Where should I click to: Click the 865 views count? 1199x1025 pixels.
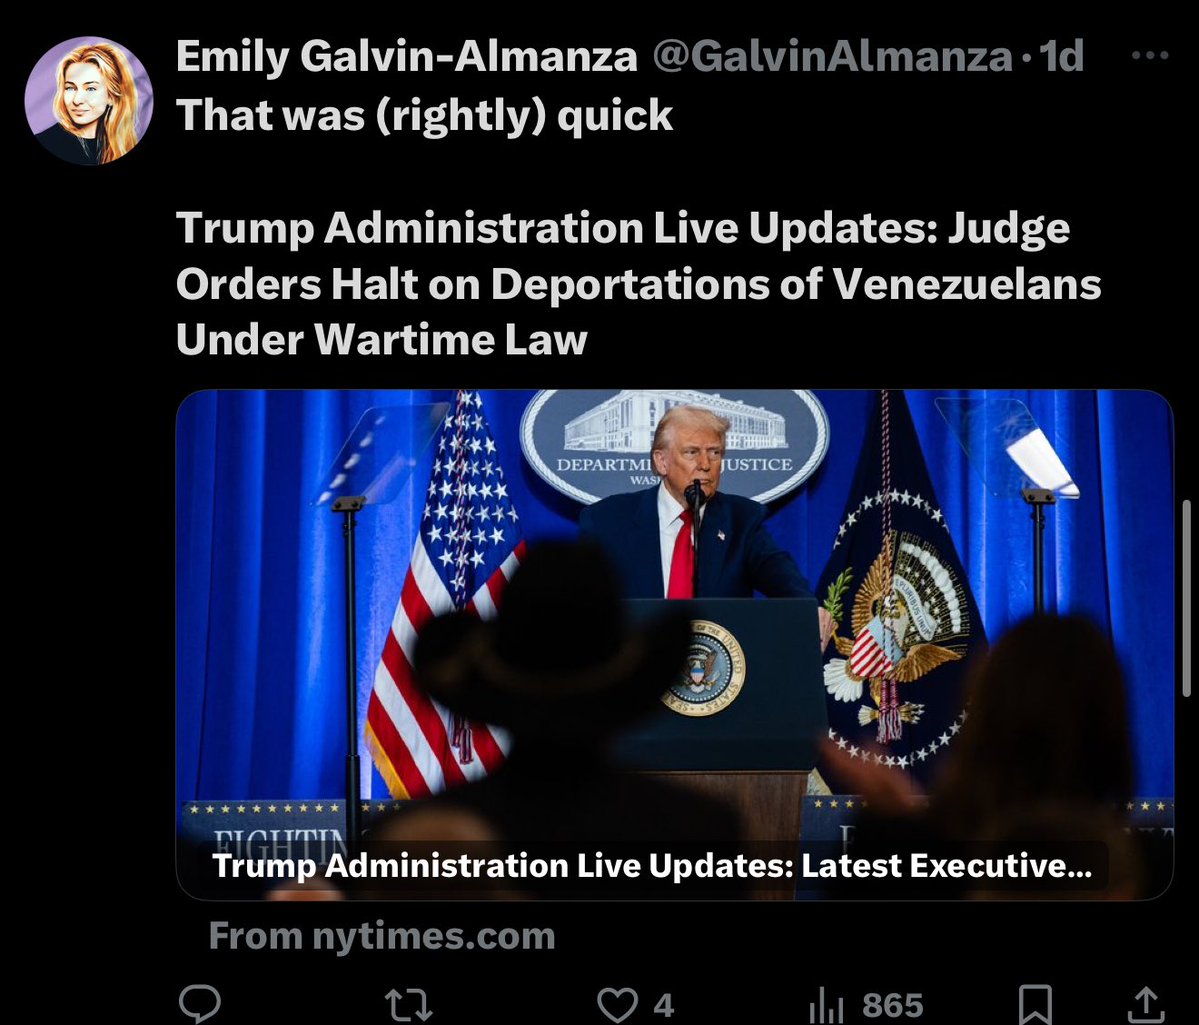click(x=892, y=1005)
